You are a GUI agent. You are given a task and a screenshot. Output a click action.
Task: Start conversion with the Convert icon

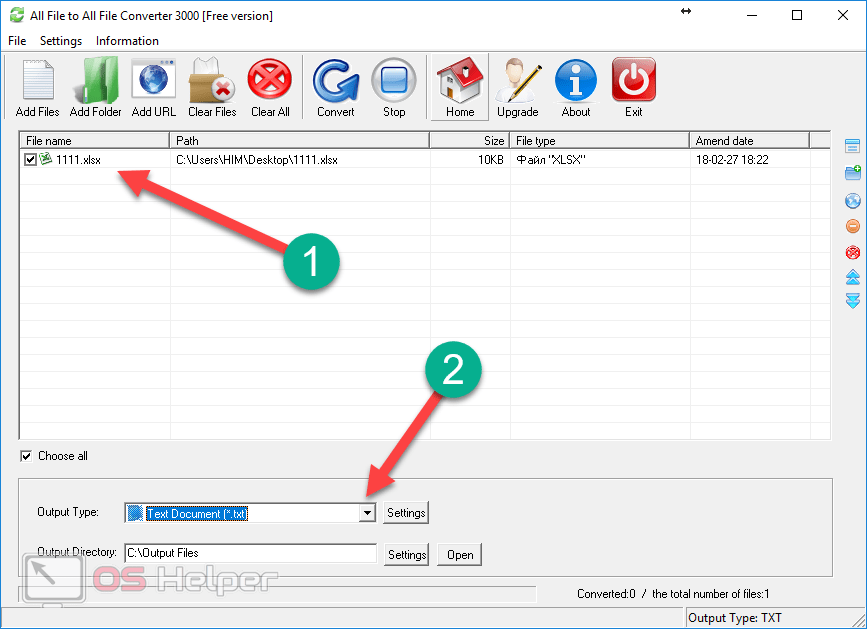[x=336, y=81]
